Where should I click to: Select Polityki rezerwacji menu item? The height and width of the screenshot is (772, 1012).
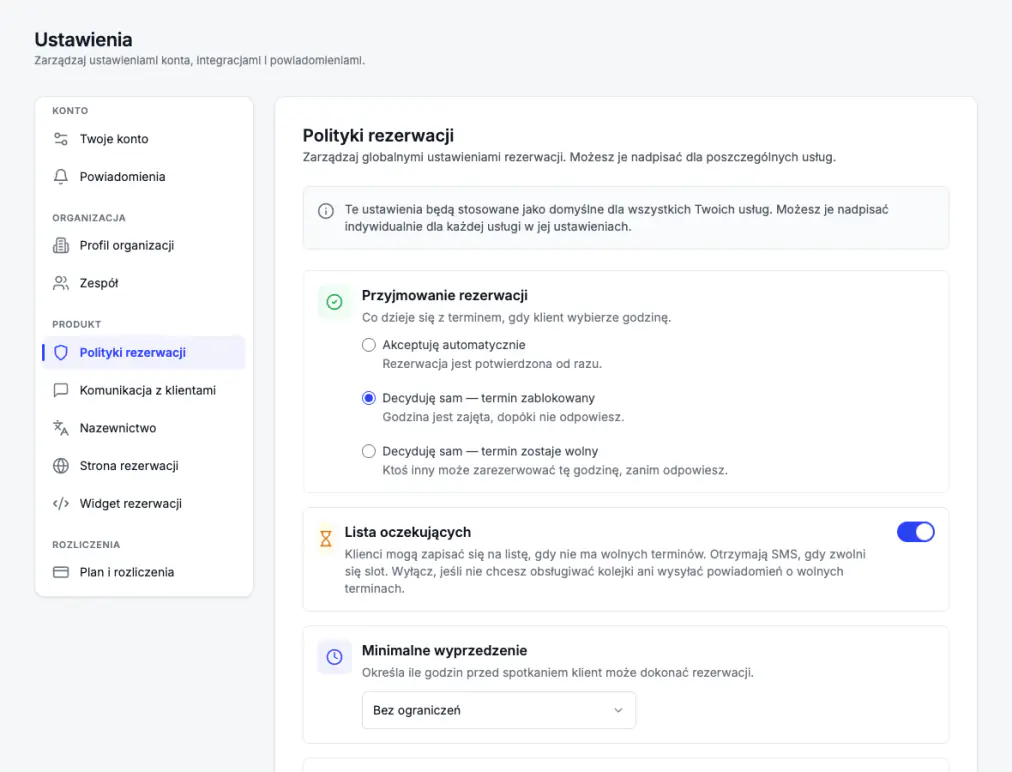coord(144,352)
